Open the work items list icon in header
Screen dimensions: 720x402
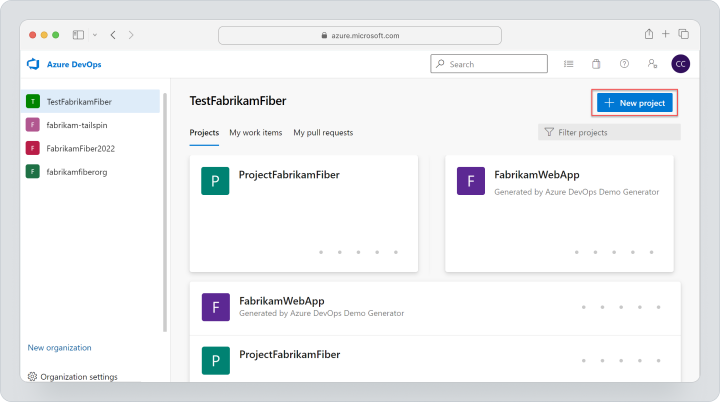(x=568, y=64)
